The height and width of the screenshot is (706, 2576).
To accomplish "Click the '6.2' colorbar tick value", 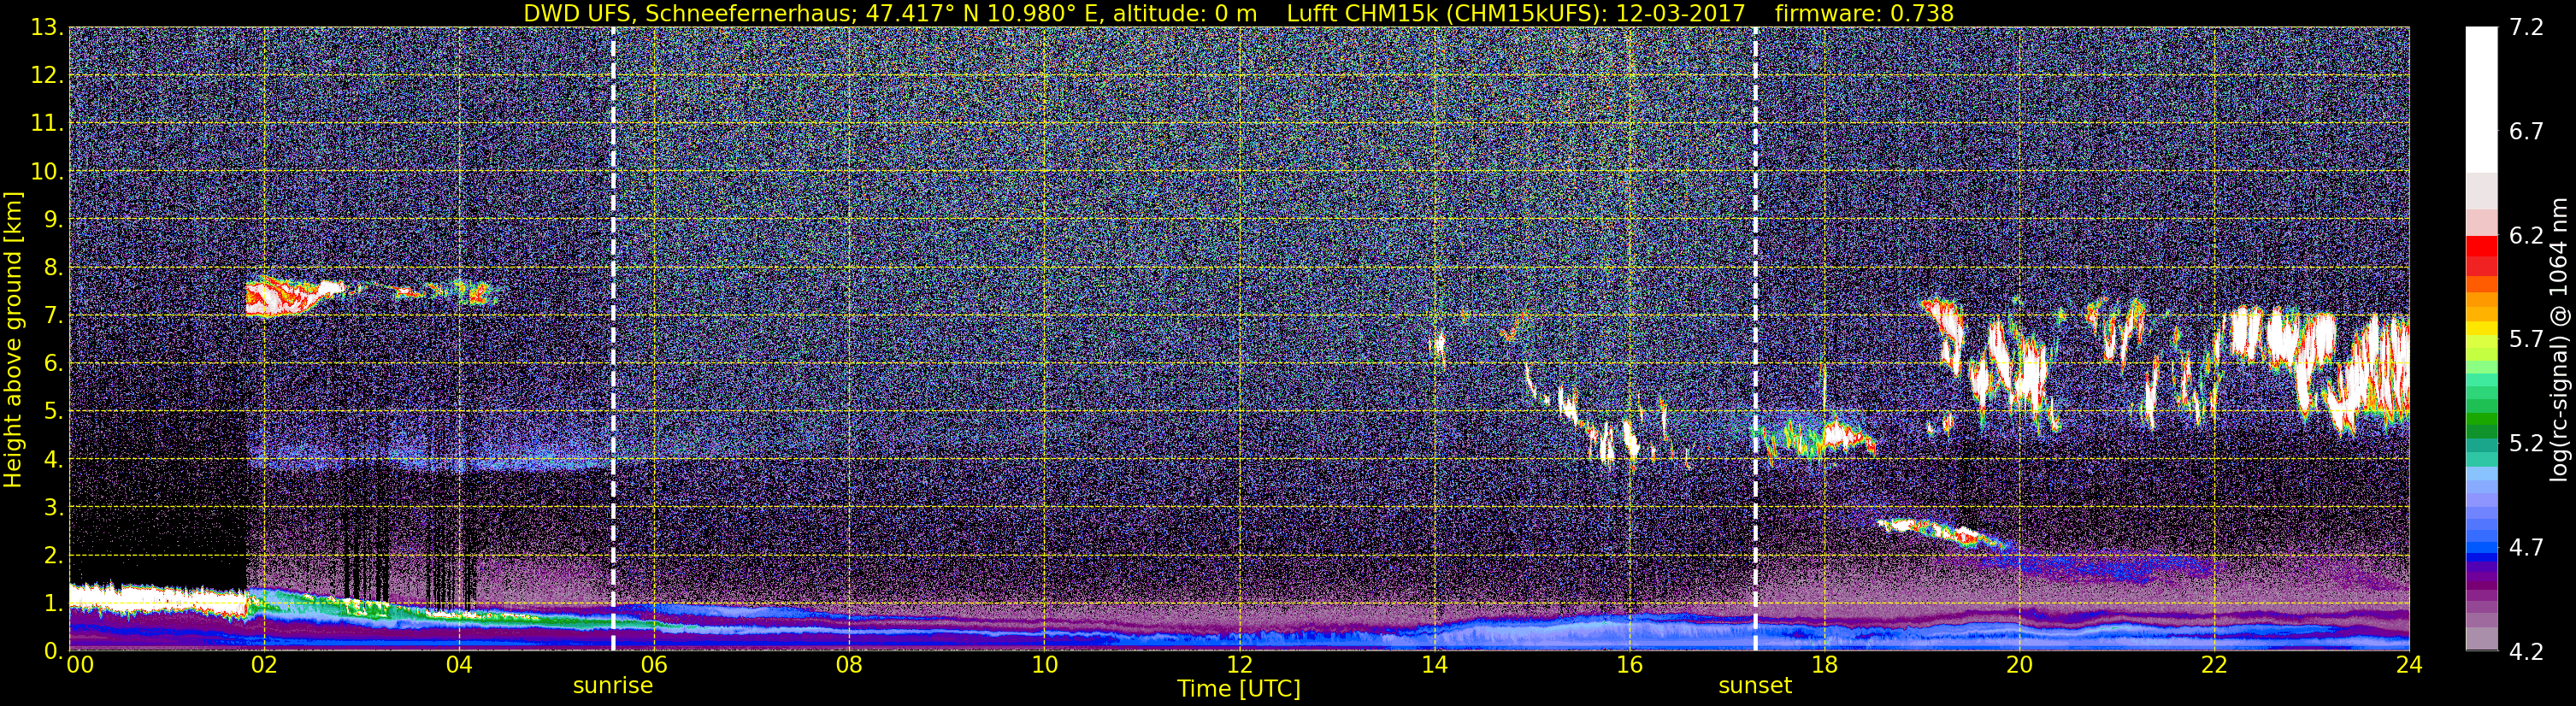I will coord(2527,235).
